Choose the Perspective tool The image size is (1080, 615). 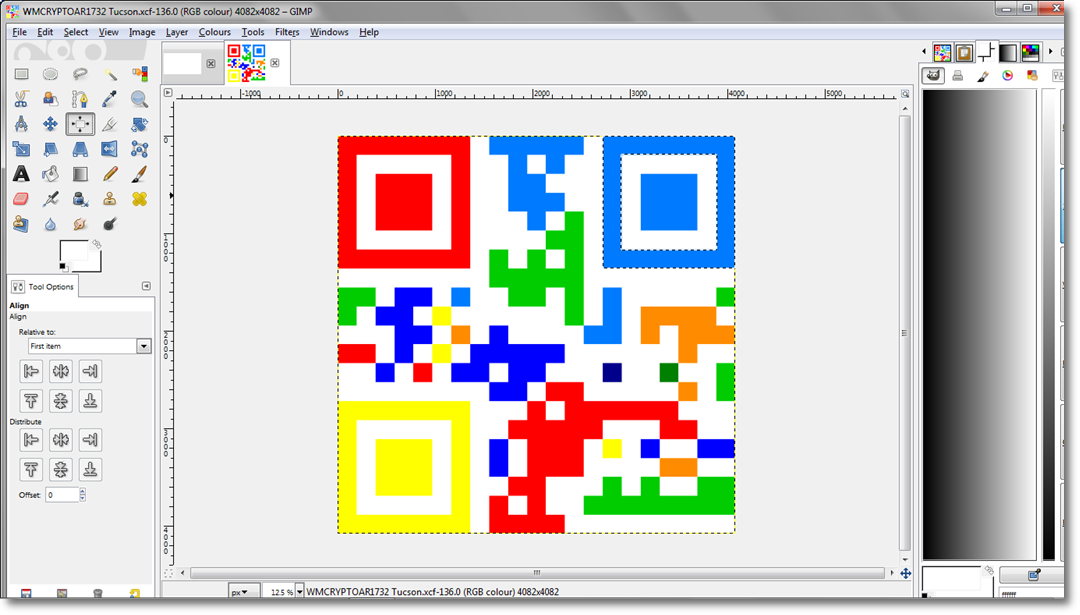click(x=80, y=149)
